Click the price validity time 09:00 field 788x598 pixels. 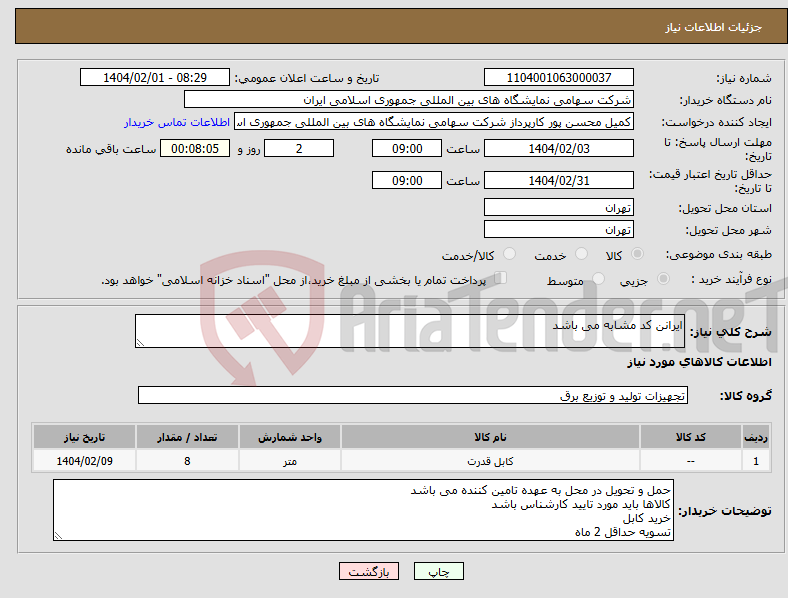407,180
